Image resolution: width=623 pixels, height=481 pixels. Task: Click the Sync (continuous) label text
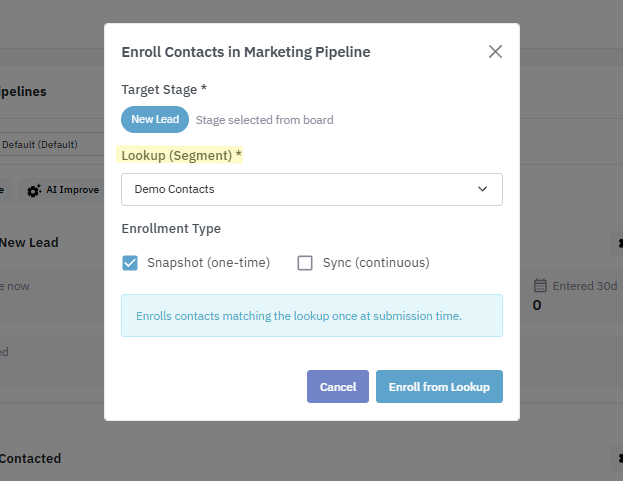[375, 263]
